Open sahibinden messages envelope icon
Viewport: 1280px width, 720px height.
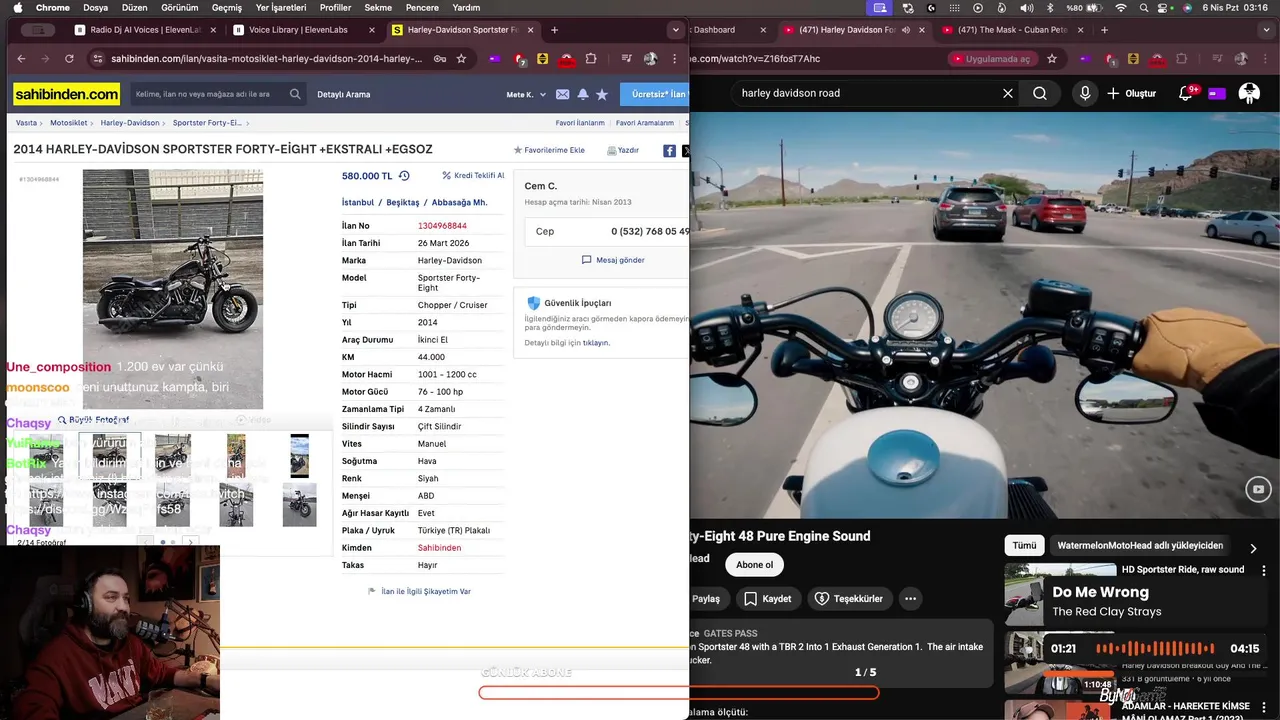coord(562,94)
